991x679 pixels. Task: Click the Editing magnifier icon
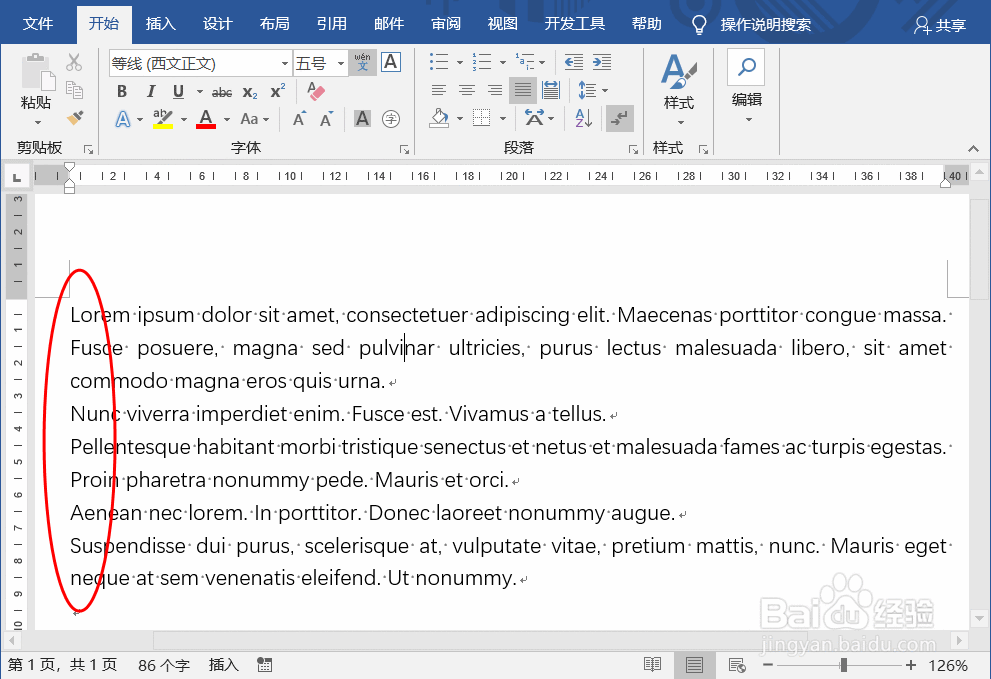point(746,67)
